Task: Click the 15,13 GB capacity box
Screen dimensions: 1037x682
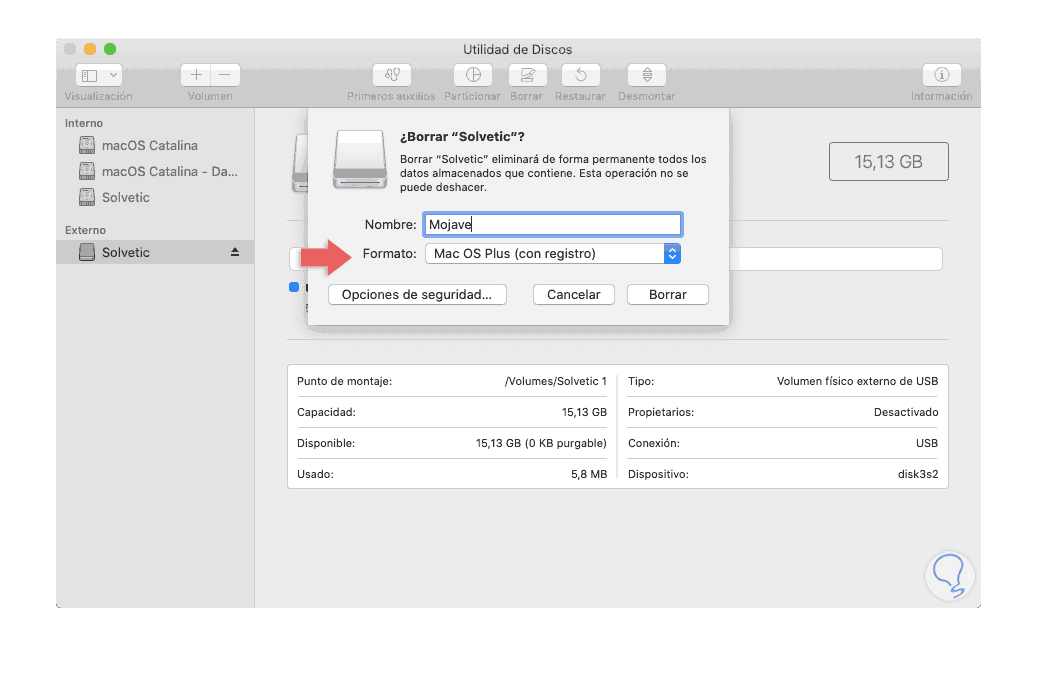Action: pyautogui.click(x=888, y=161)
